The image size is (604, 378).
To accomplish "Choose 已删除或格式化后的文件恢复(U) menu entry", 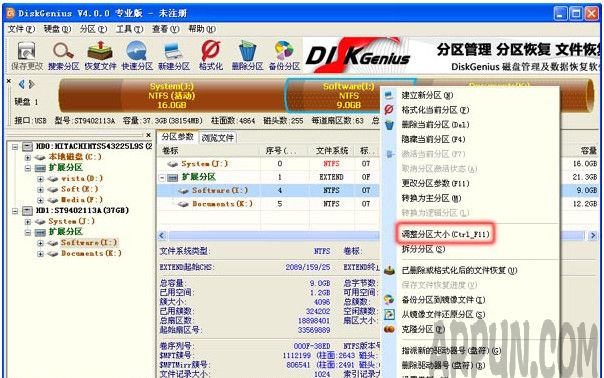I will click(x=459, y=270).
